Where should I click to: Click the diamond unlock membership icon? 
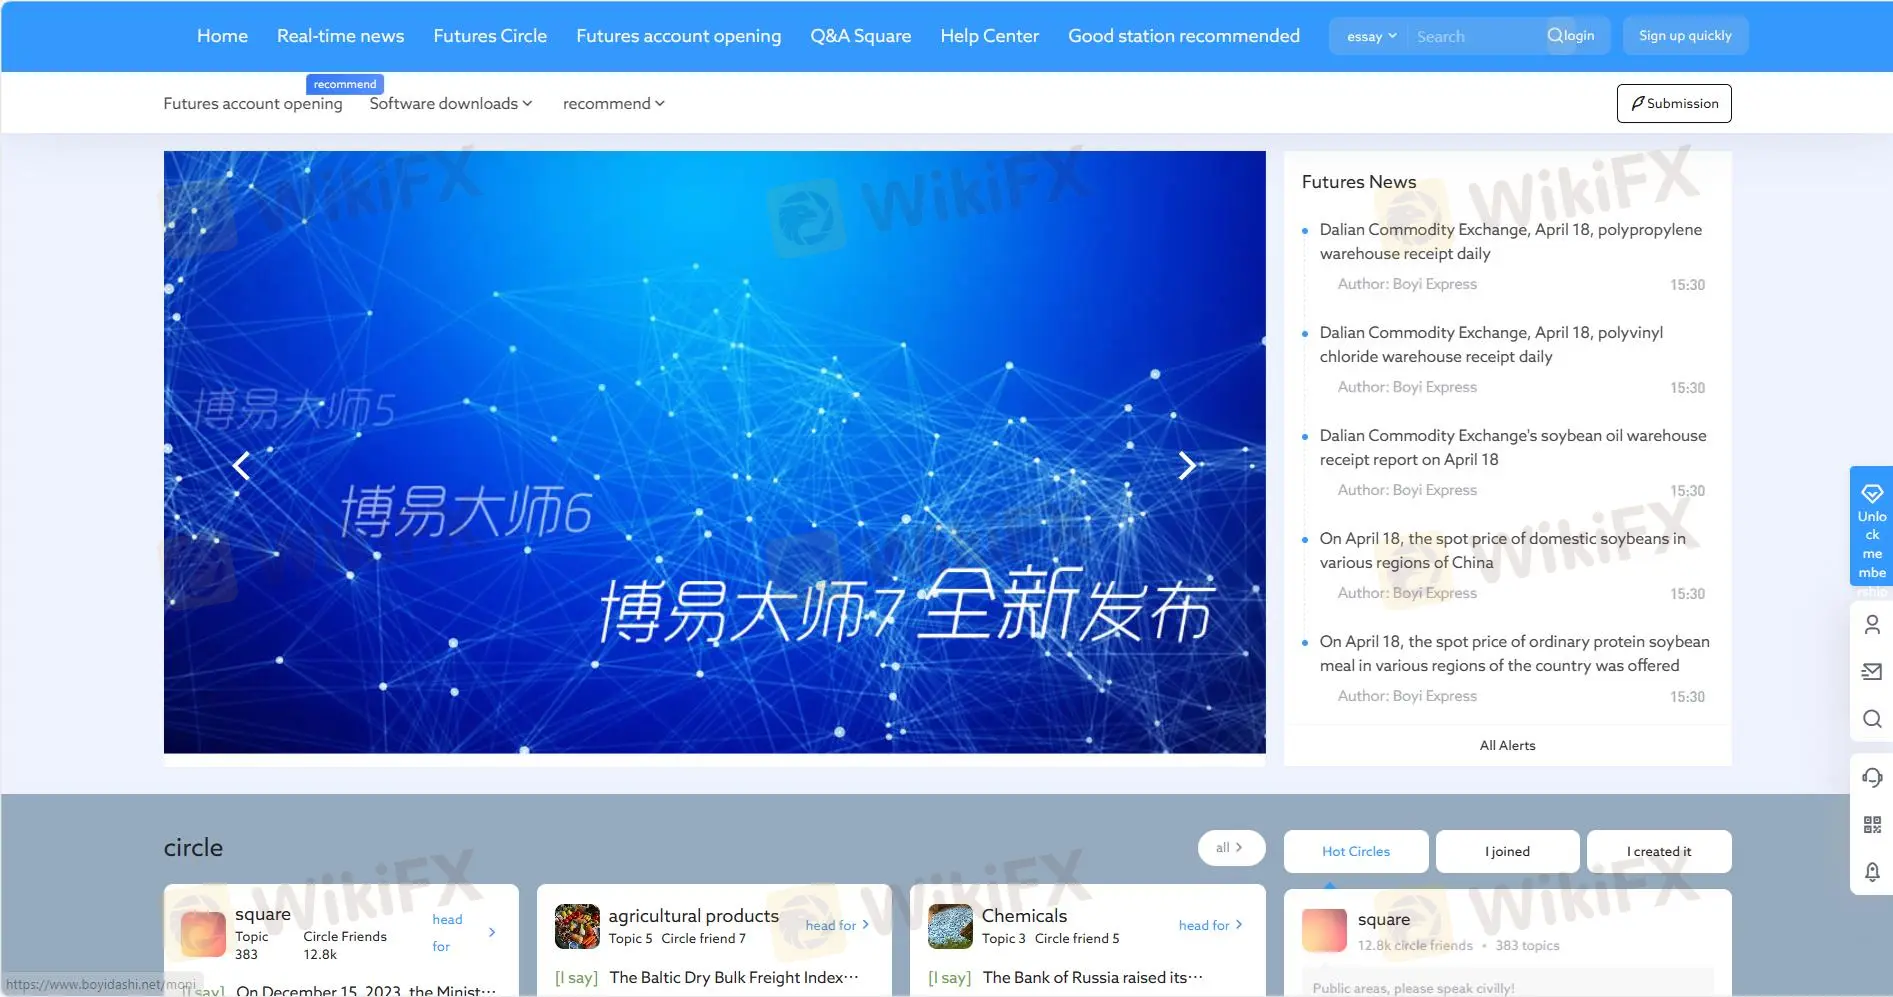tap(1871, 494)
